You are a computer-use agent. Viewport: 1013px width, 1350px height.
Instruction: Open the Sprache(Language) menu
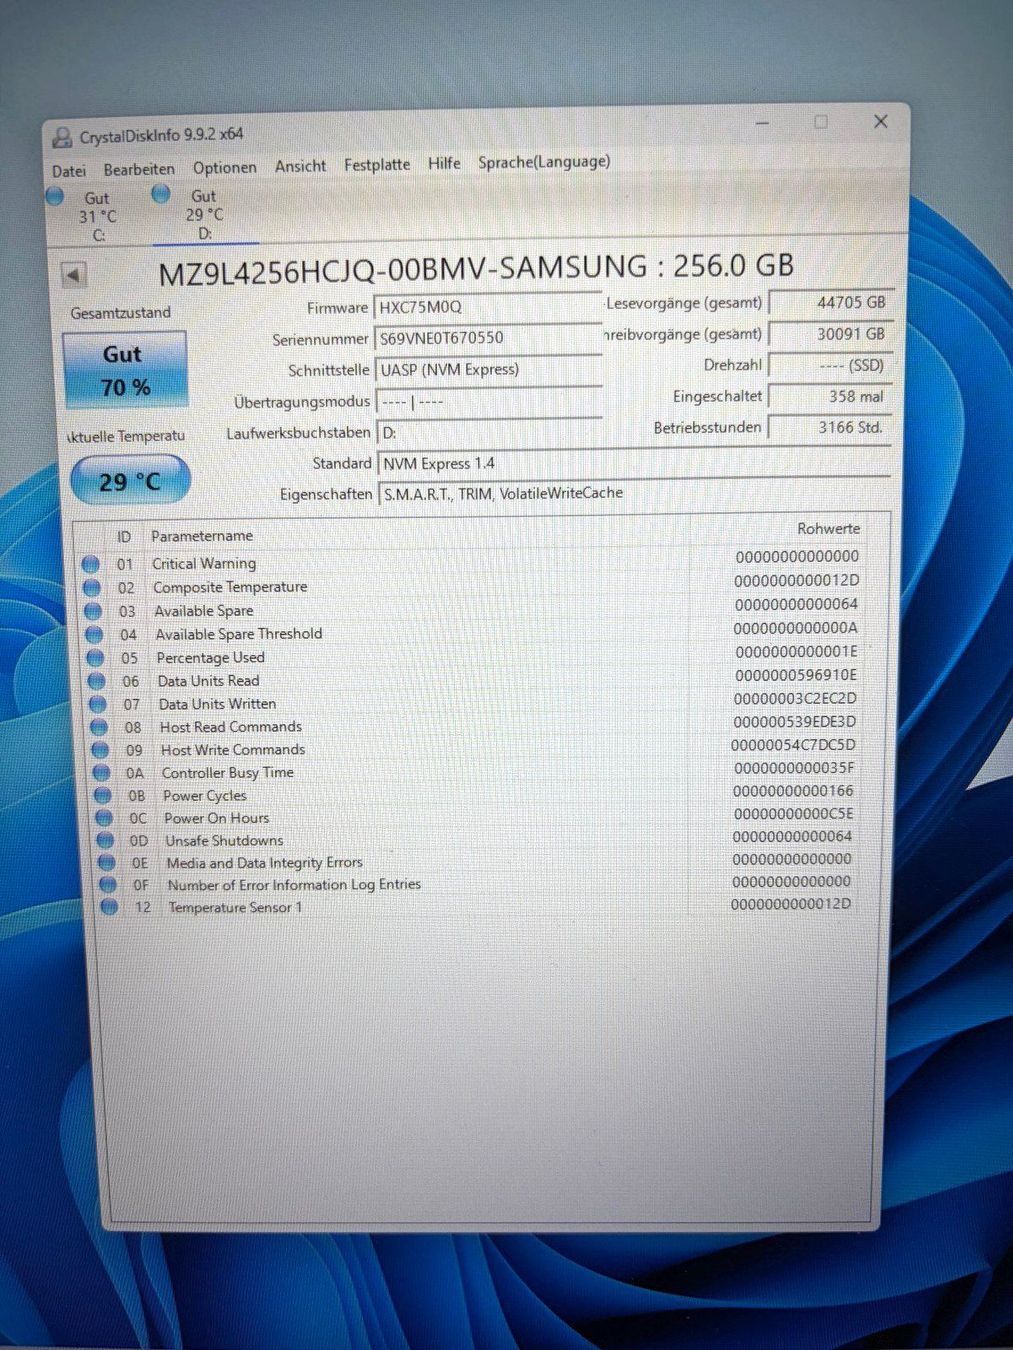coord(544,162)
